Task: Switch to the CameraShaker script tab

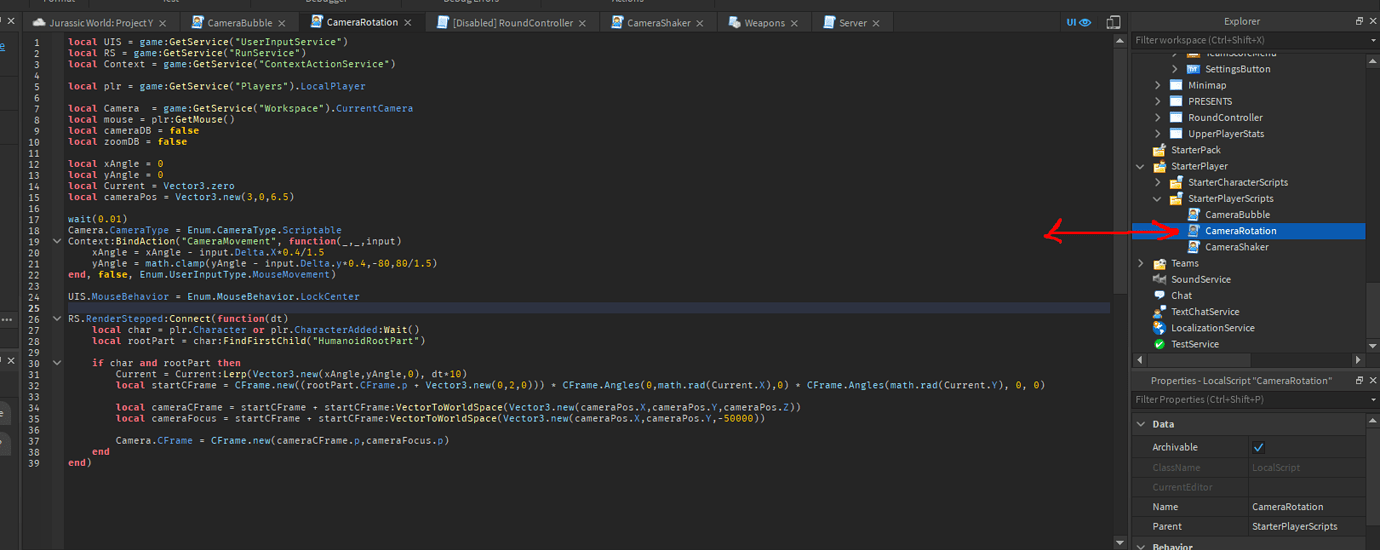Action: (x=658, y=23)
